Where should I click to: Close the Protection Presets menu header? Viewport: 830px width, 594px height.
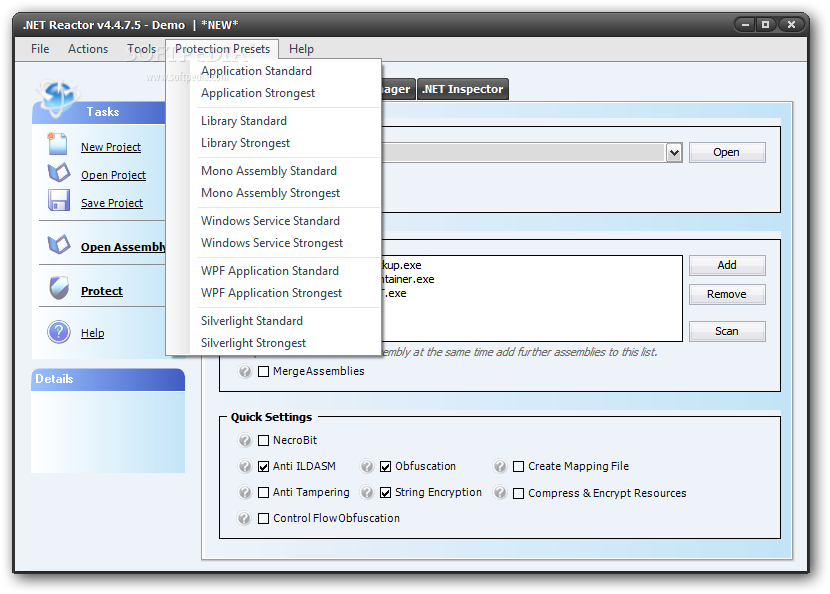point(222,49)
